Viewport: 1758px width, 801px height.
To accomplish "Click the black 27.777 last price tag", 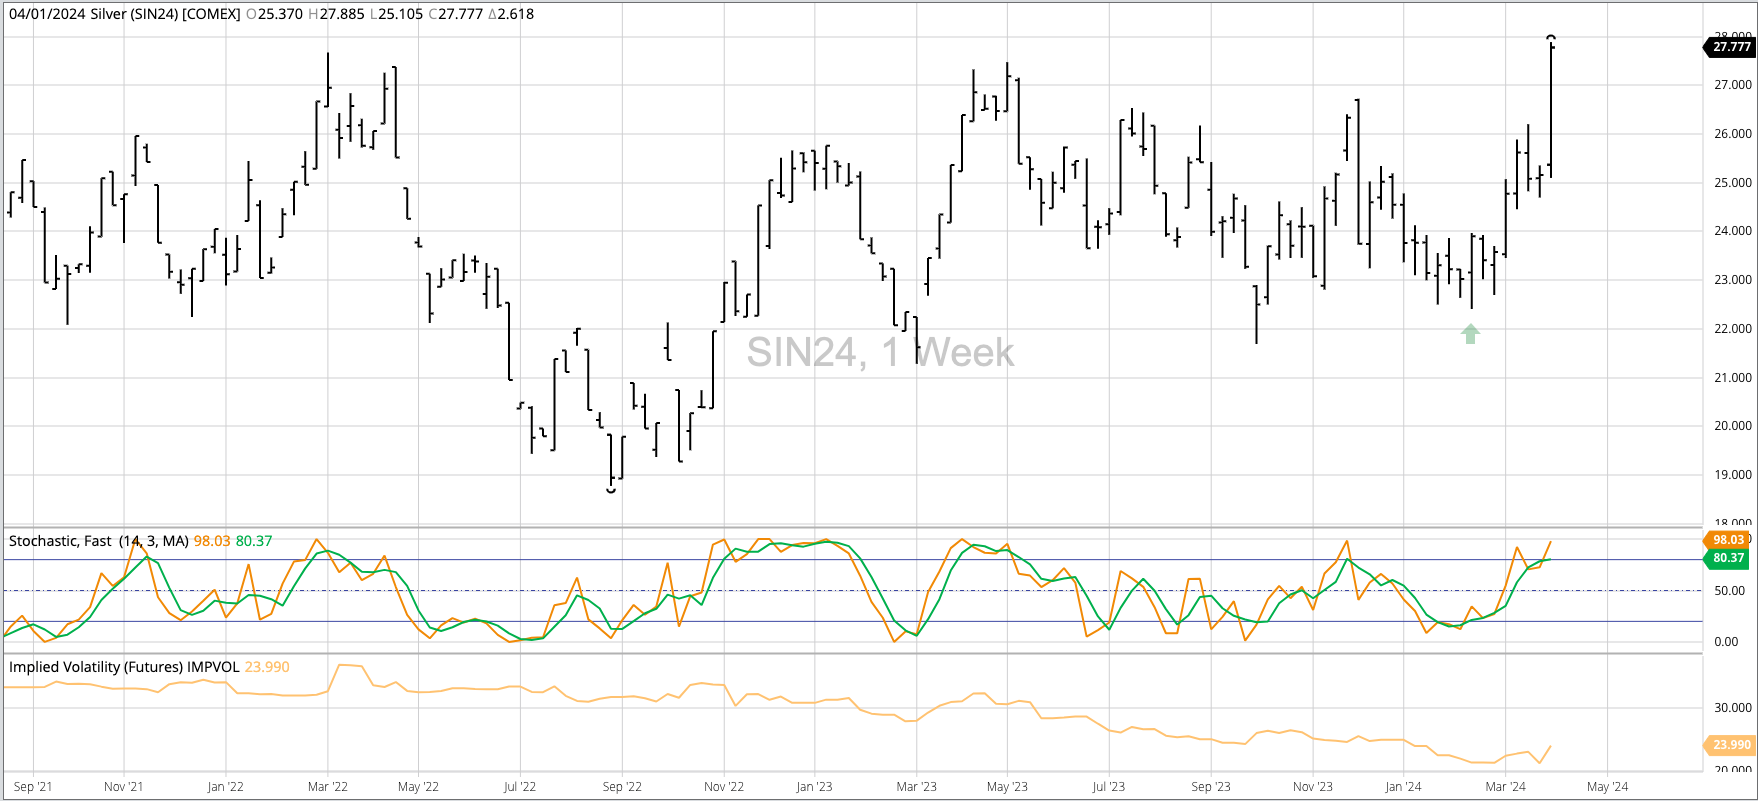I will pos(1730,47).
